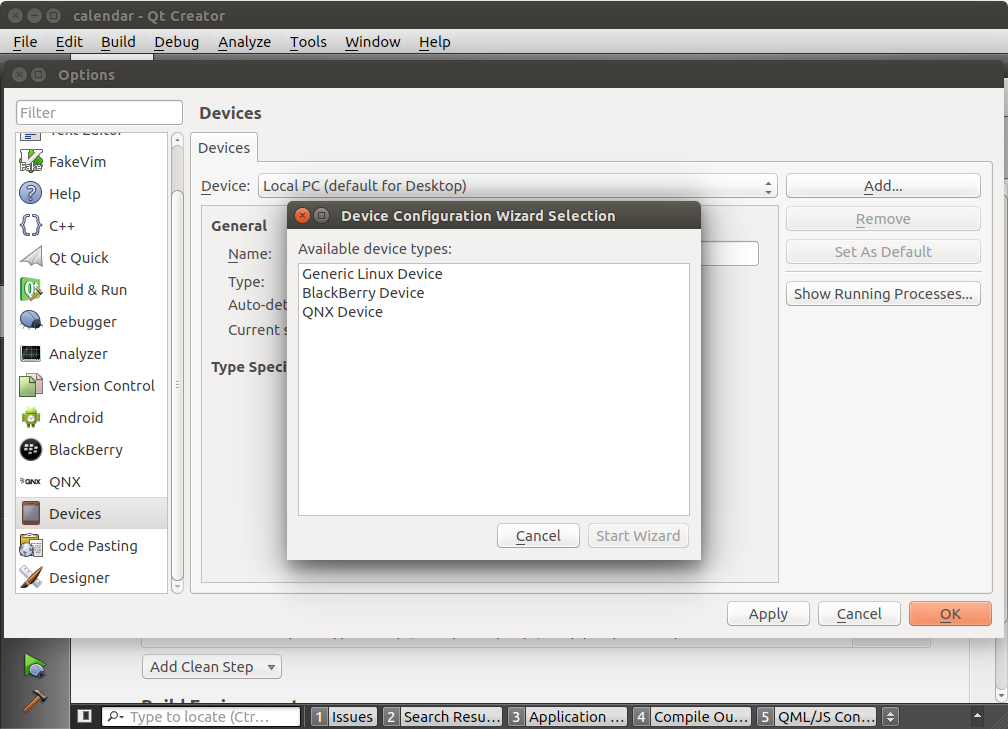Screen dimensions: 1008x729
Task: Open the Debug menu
Action: coord(176,42)
